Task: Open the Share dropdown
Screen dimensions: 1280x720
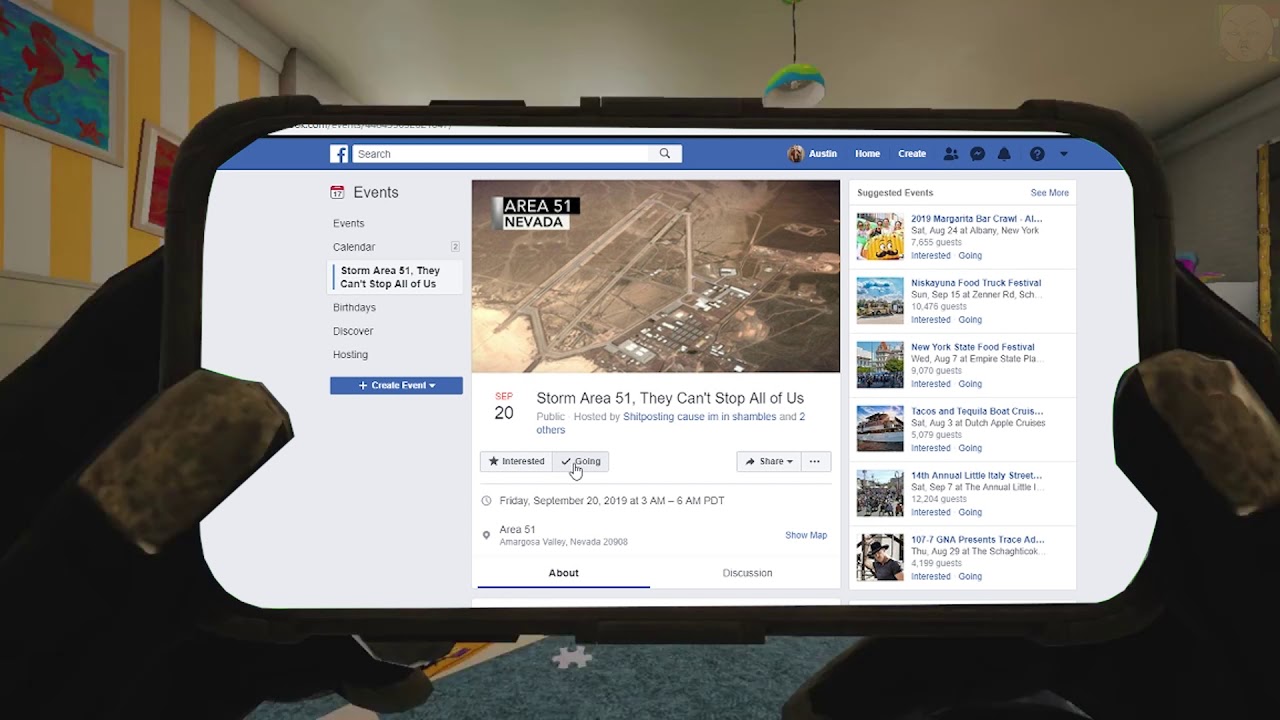Action: pos(769,461)
